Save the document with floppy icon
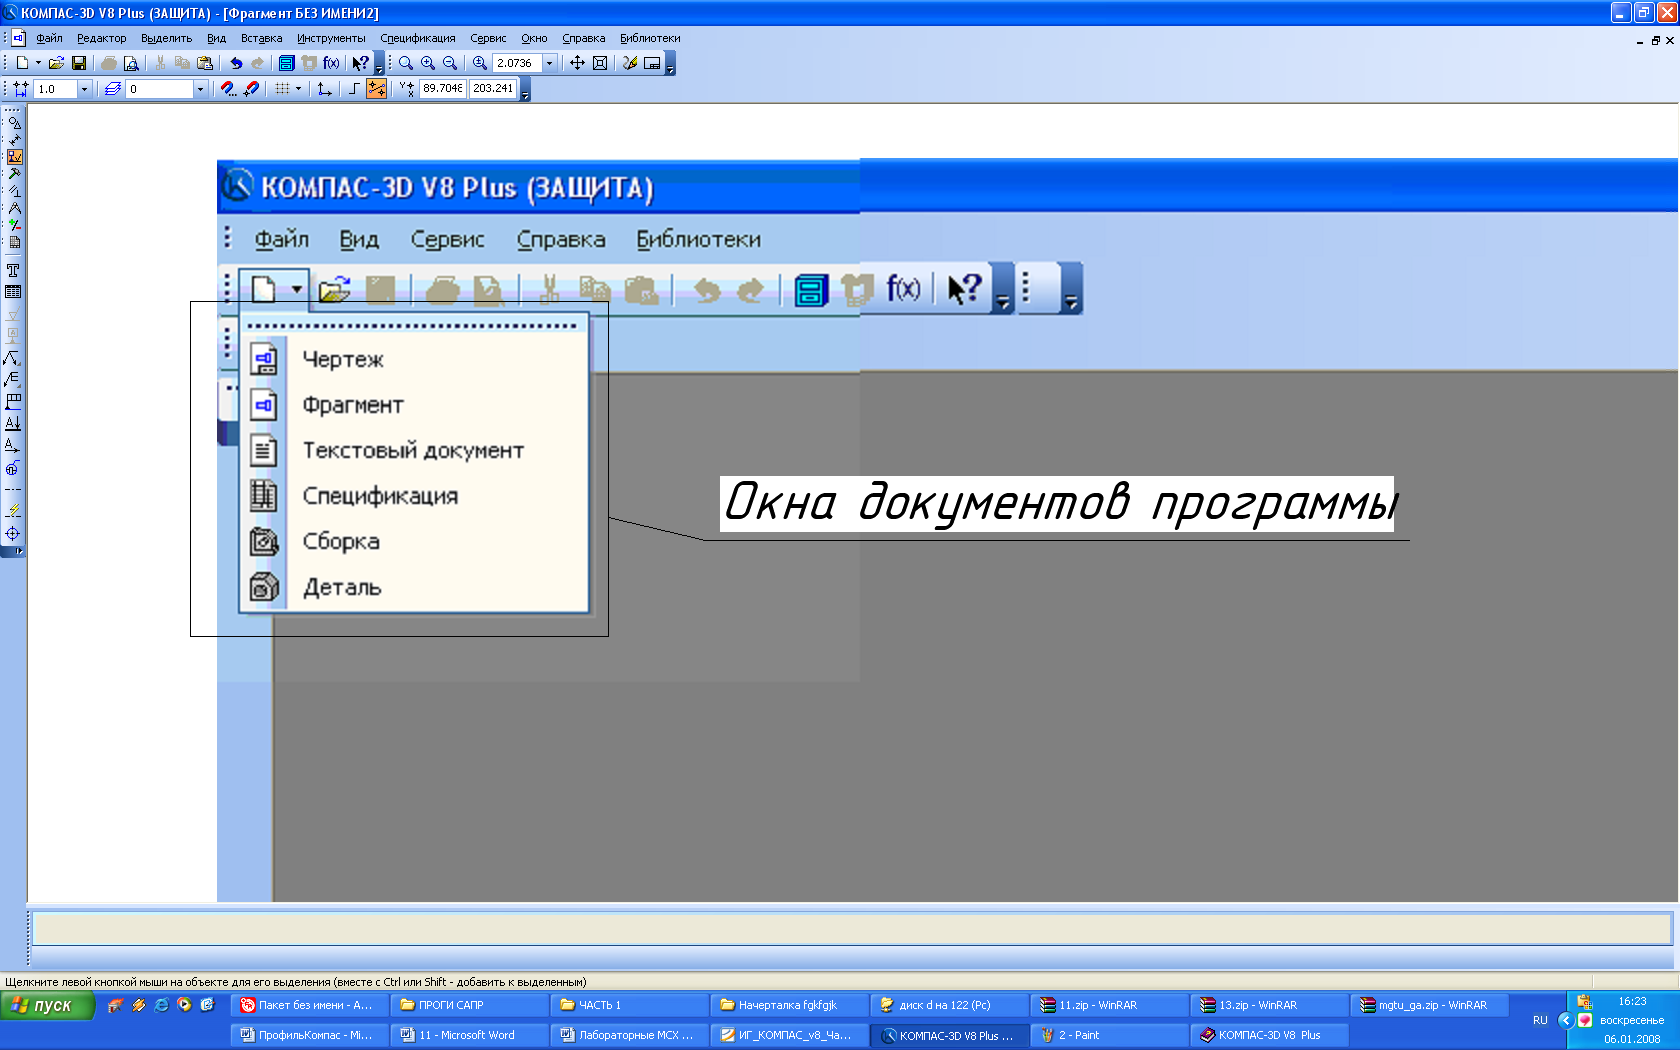Screen dimensions: 1680x1050 click(x=79, y=63)
